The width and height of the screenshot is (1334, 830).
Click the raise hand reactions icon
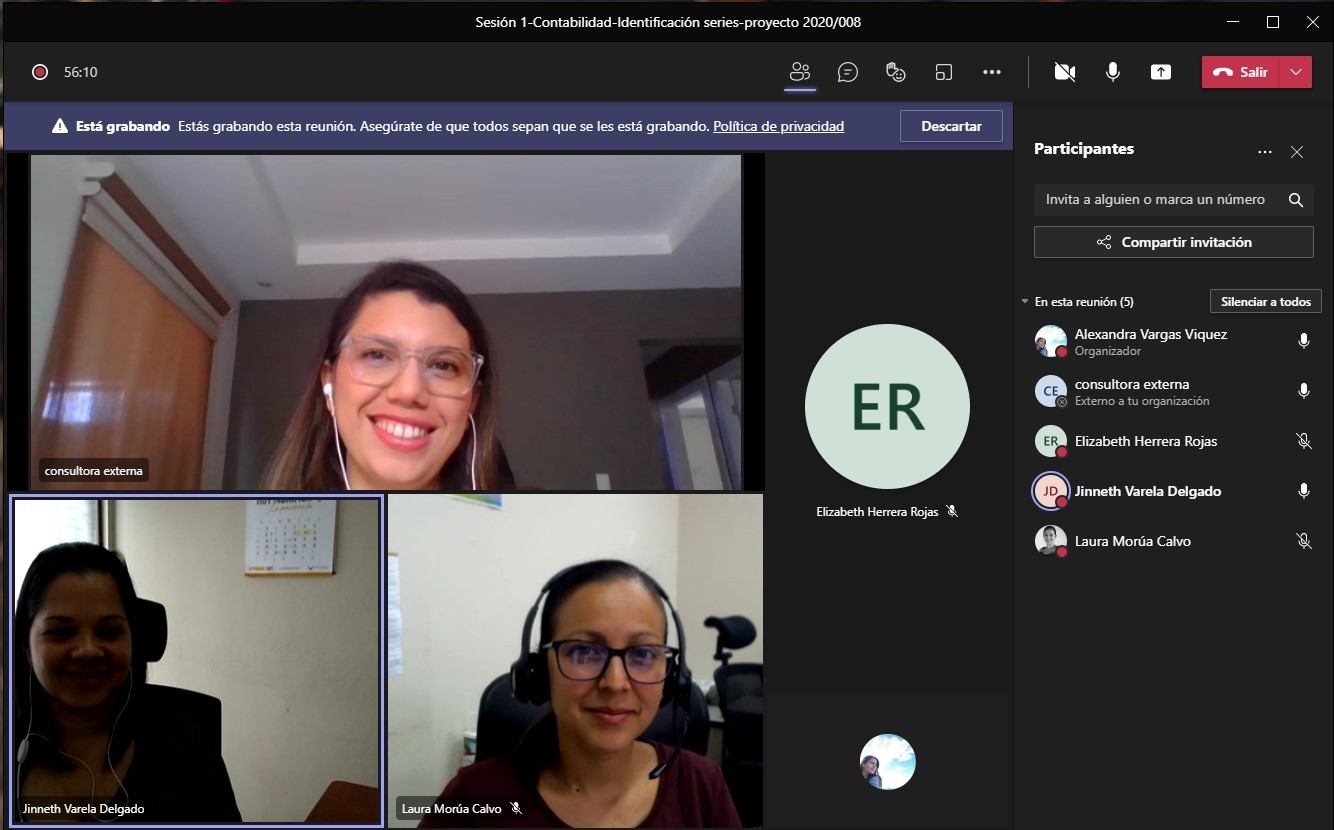(896, 72)
